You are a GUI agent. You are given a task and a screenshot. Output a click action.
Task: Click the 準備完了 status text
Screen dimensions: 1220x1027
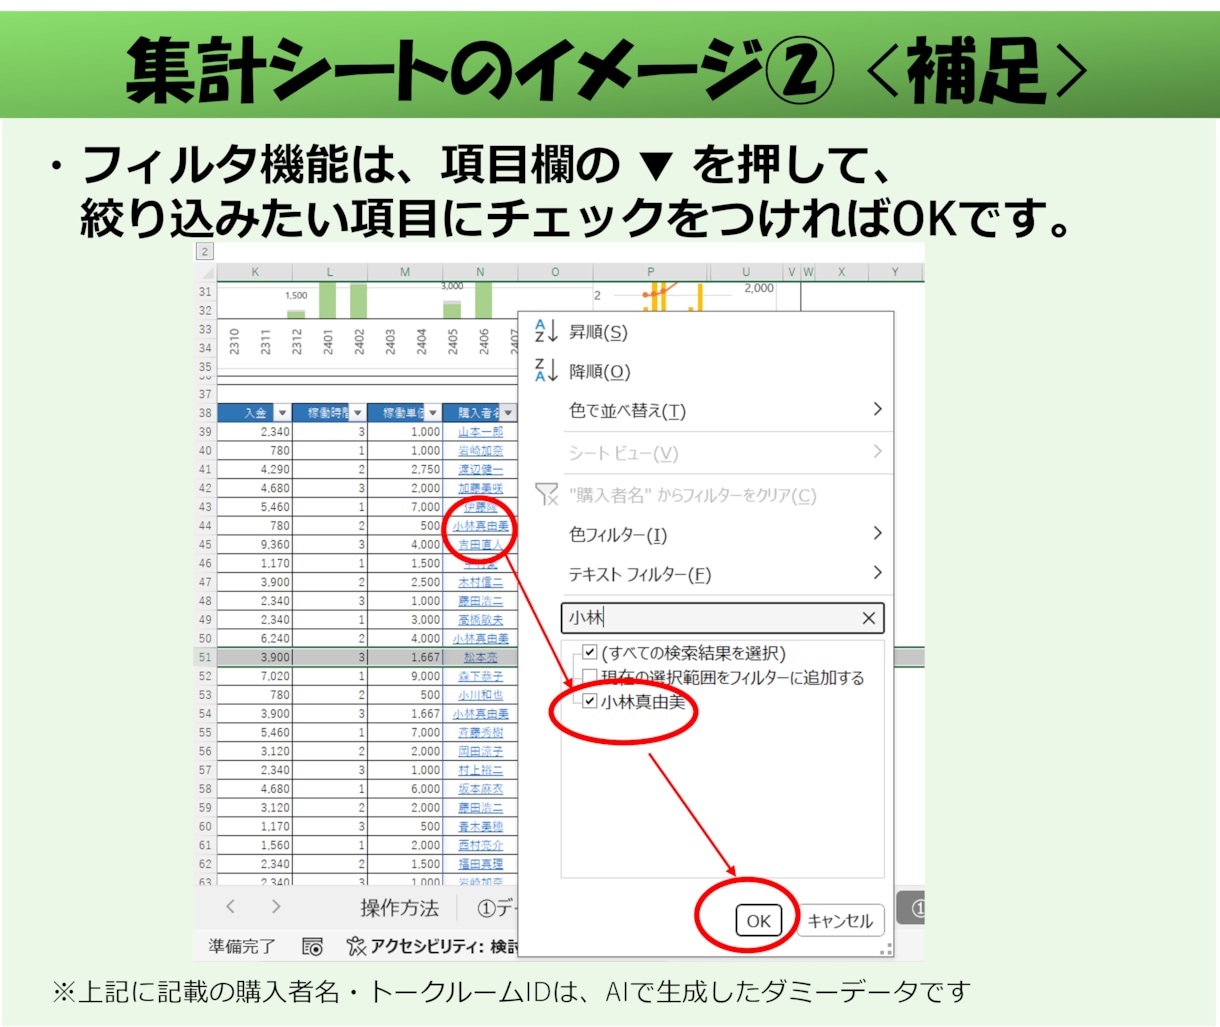(241, 946)
